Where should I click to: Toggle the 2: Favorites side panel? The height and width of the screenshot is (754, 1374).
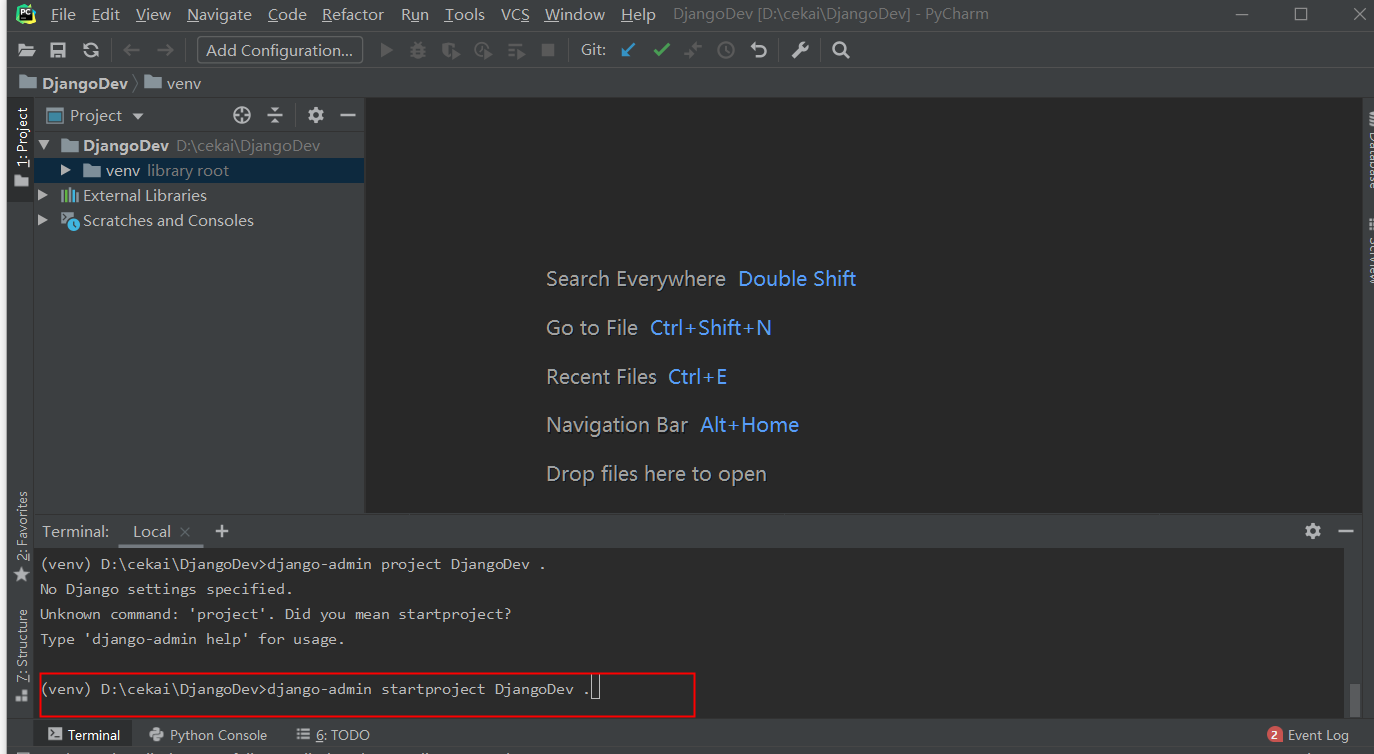21,536
